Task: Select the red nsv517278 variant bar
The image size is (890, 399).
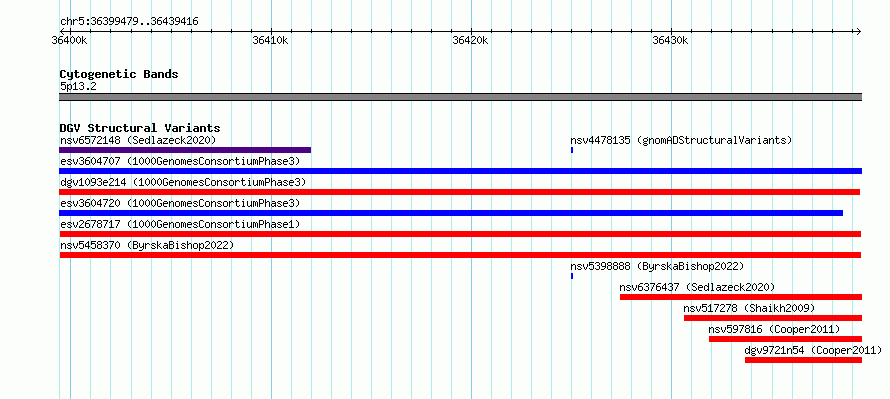Action: pos(773,318)
